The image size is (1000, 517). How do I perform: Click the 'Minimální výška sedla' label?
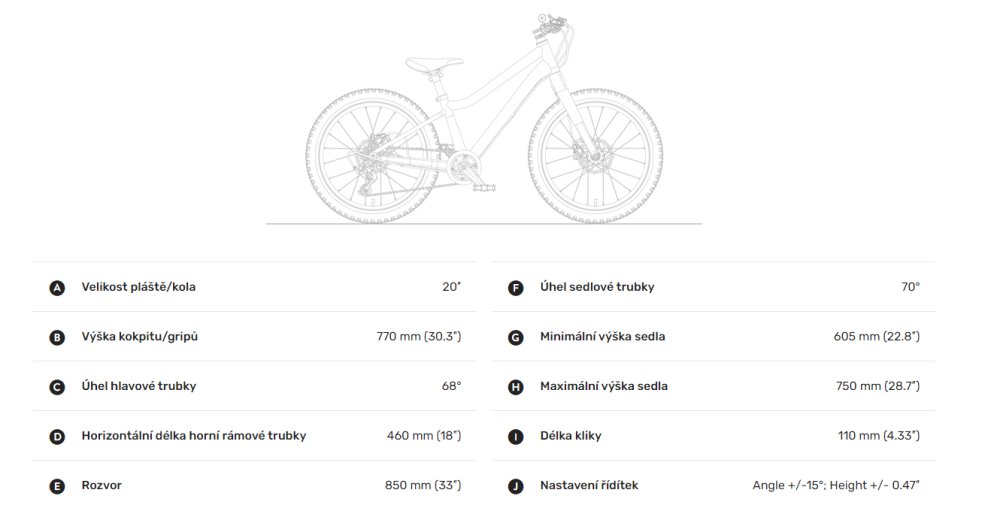(x=602, y=337)
